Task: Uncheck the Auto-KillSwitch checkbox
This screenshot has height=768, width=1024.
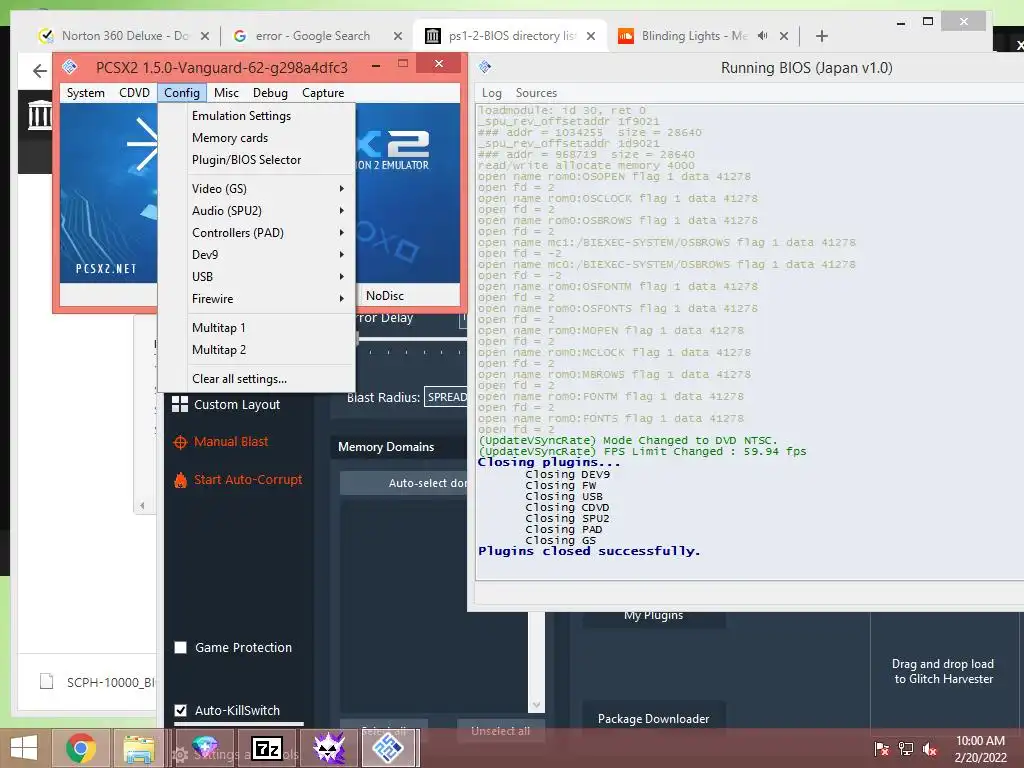Action: (181, 711)
